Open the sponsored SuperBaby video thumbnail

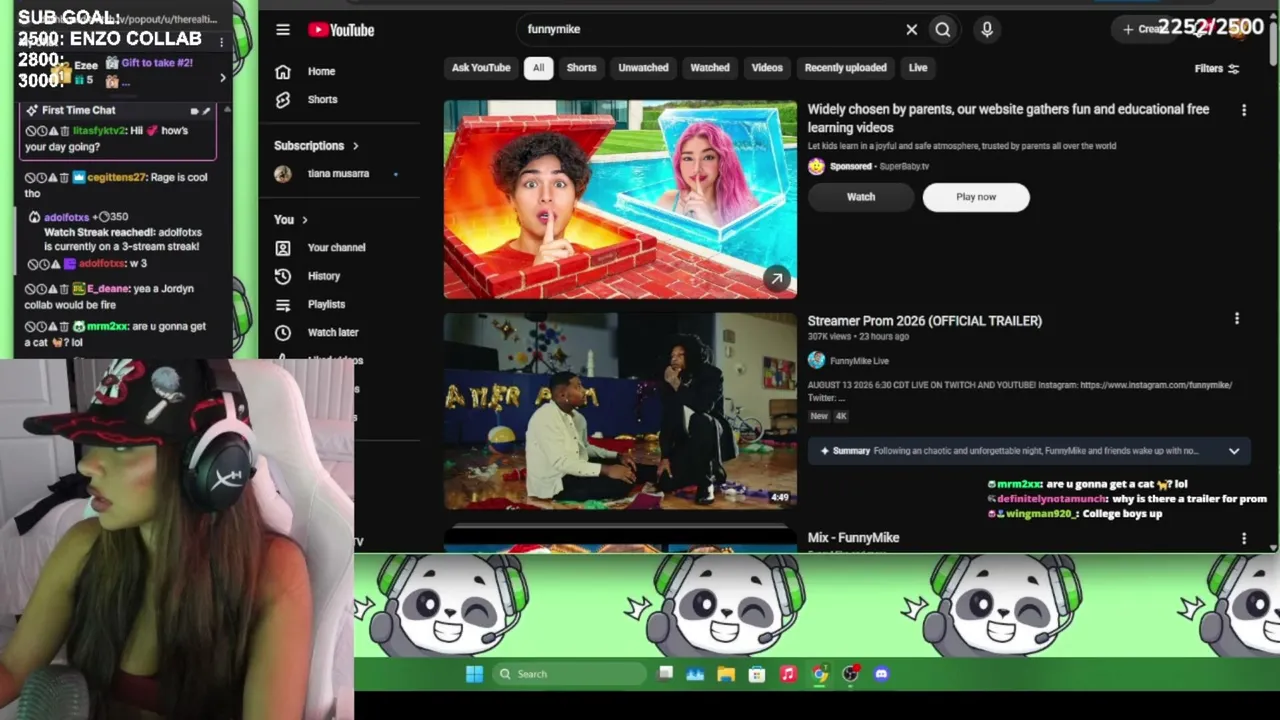point(620,200)
